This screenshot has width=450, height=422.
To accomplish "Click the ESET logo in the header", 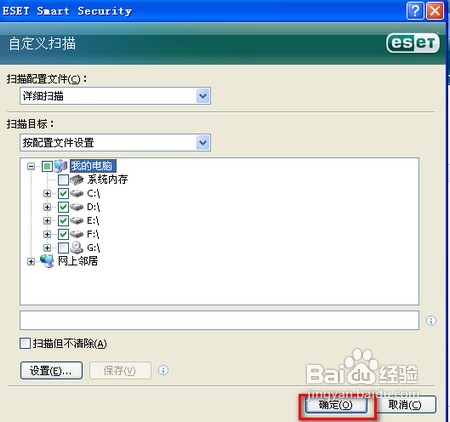I will [x=413, y=43].
